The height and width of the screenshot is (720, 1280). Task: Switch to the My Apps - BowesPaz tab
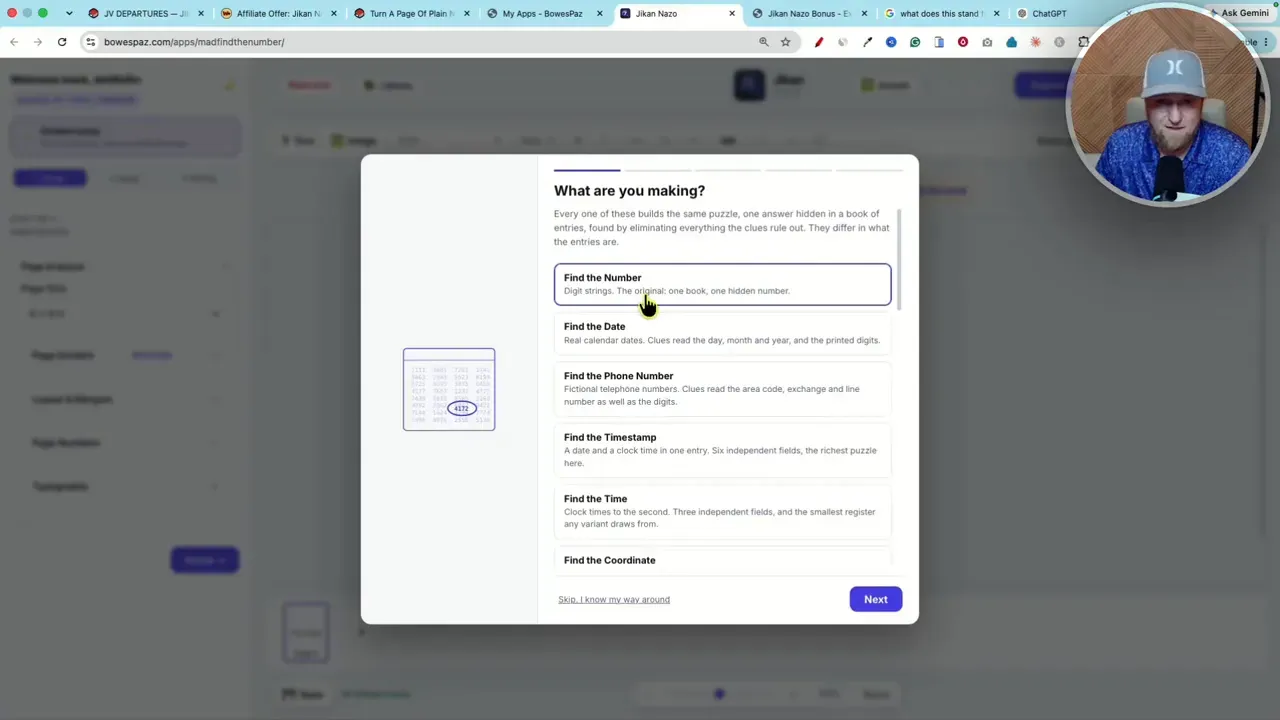tap(544, 14)
